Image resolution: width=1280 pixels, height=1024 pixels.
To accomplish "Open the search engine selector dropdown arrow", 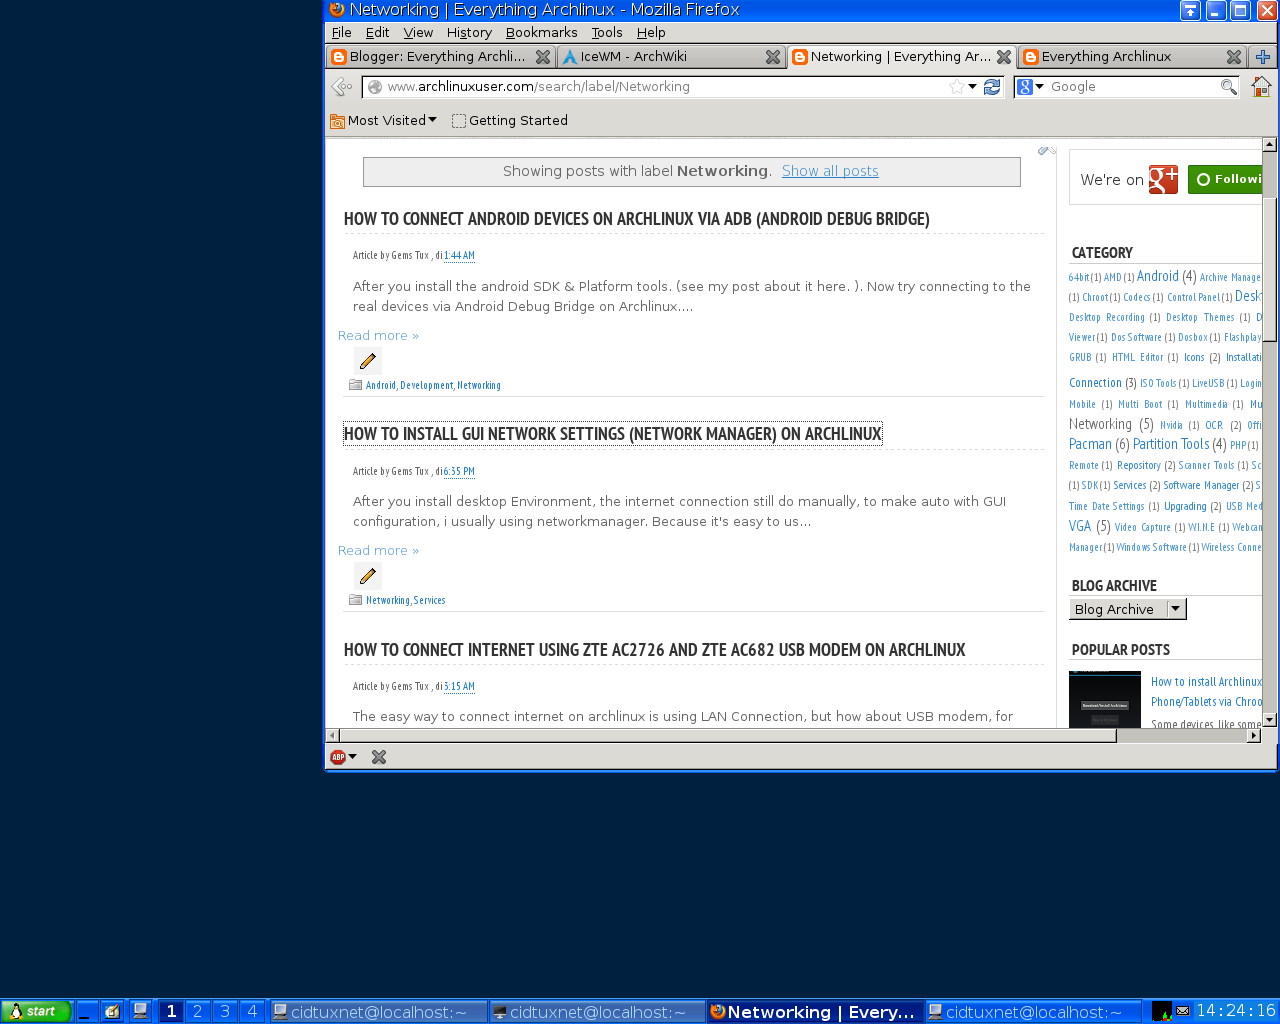I will coord(1040,87).
